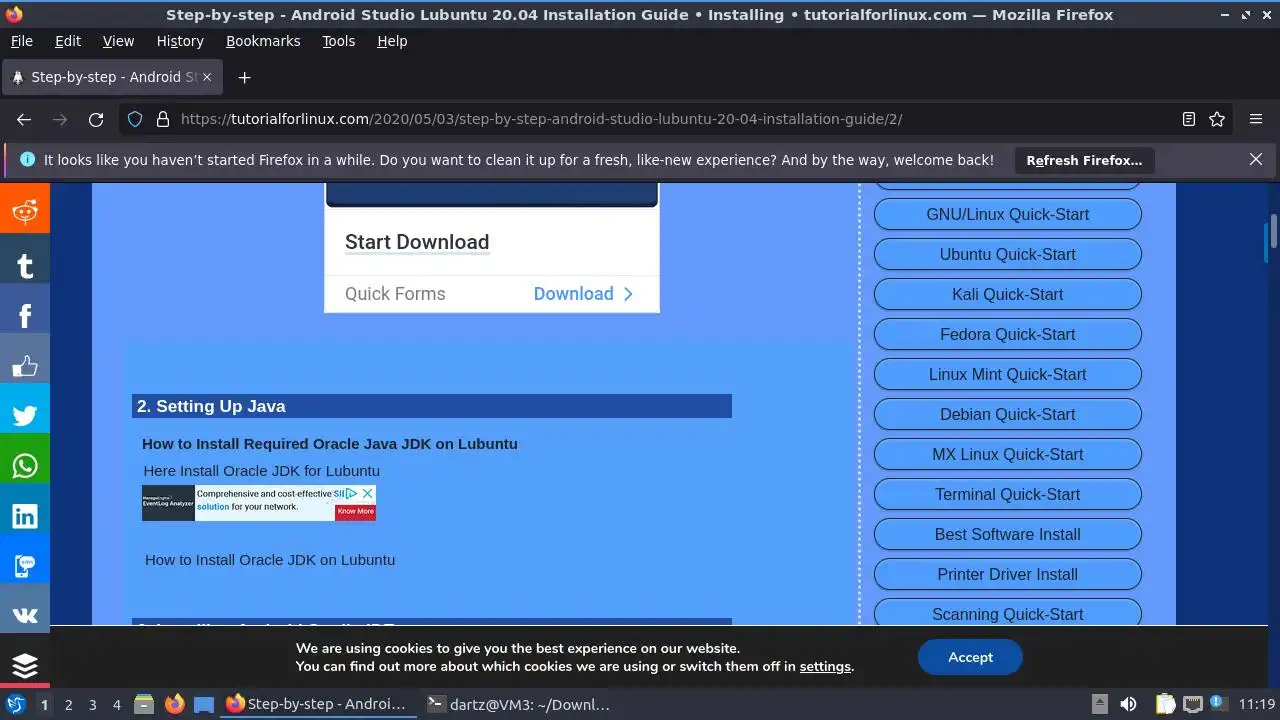Launch the file manager from the taskbar
The image size is (1280, 720).
pos(144,704)
